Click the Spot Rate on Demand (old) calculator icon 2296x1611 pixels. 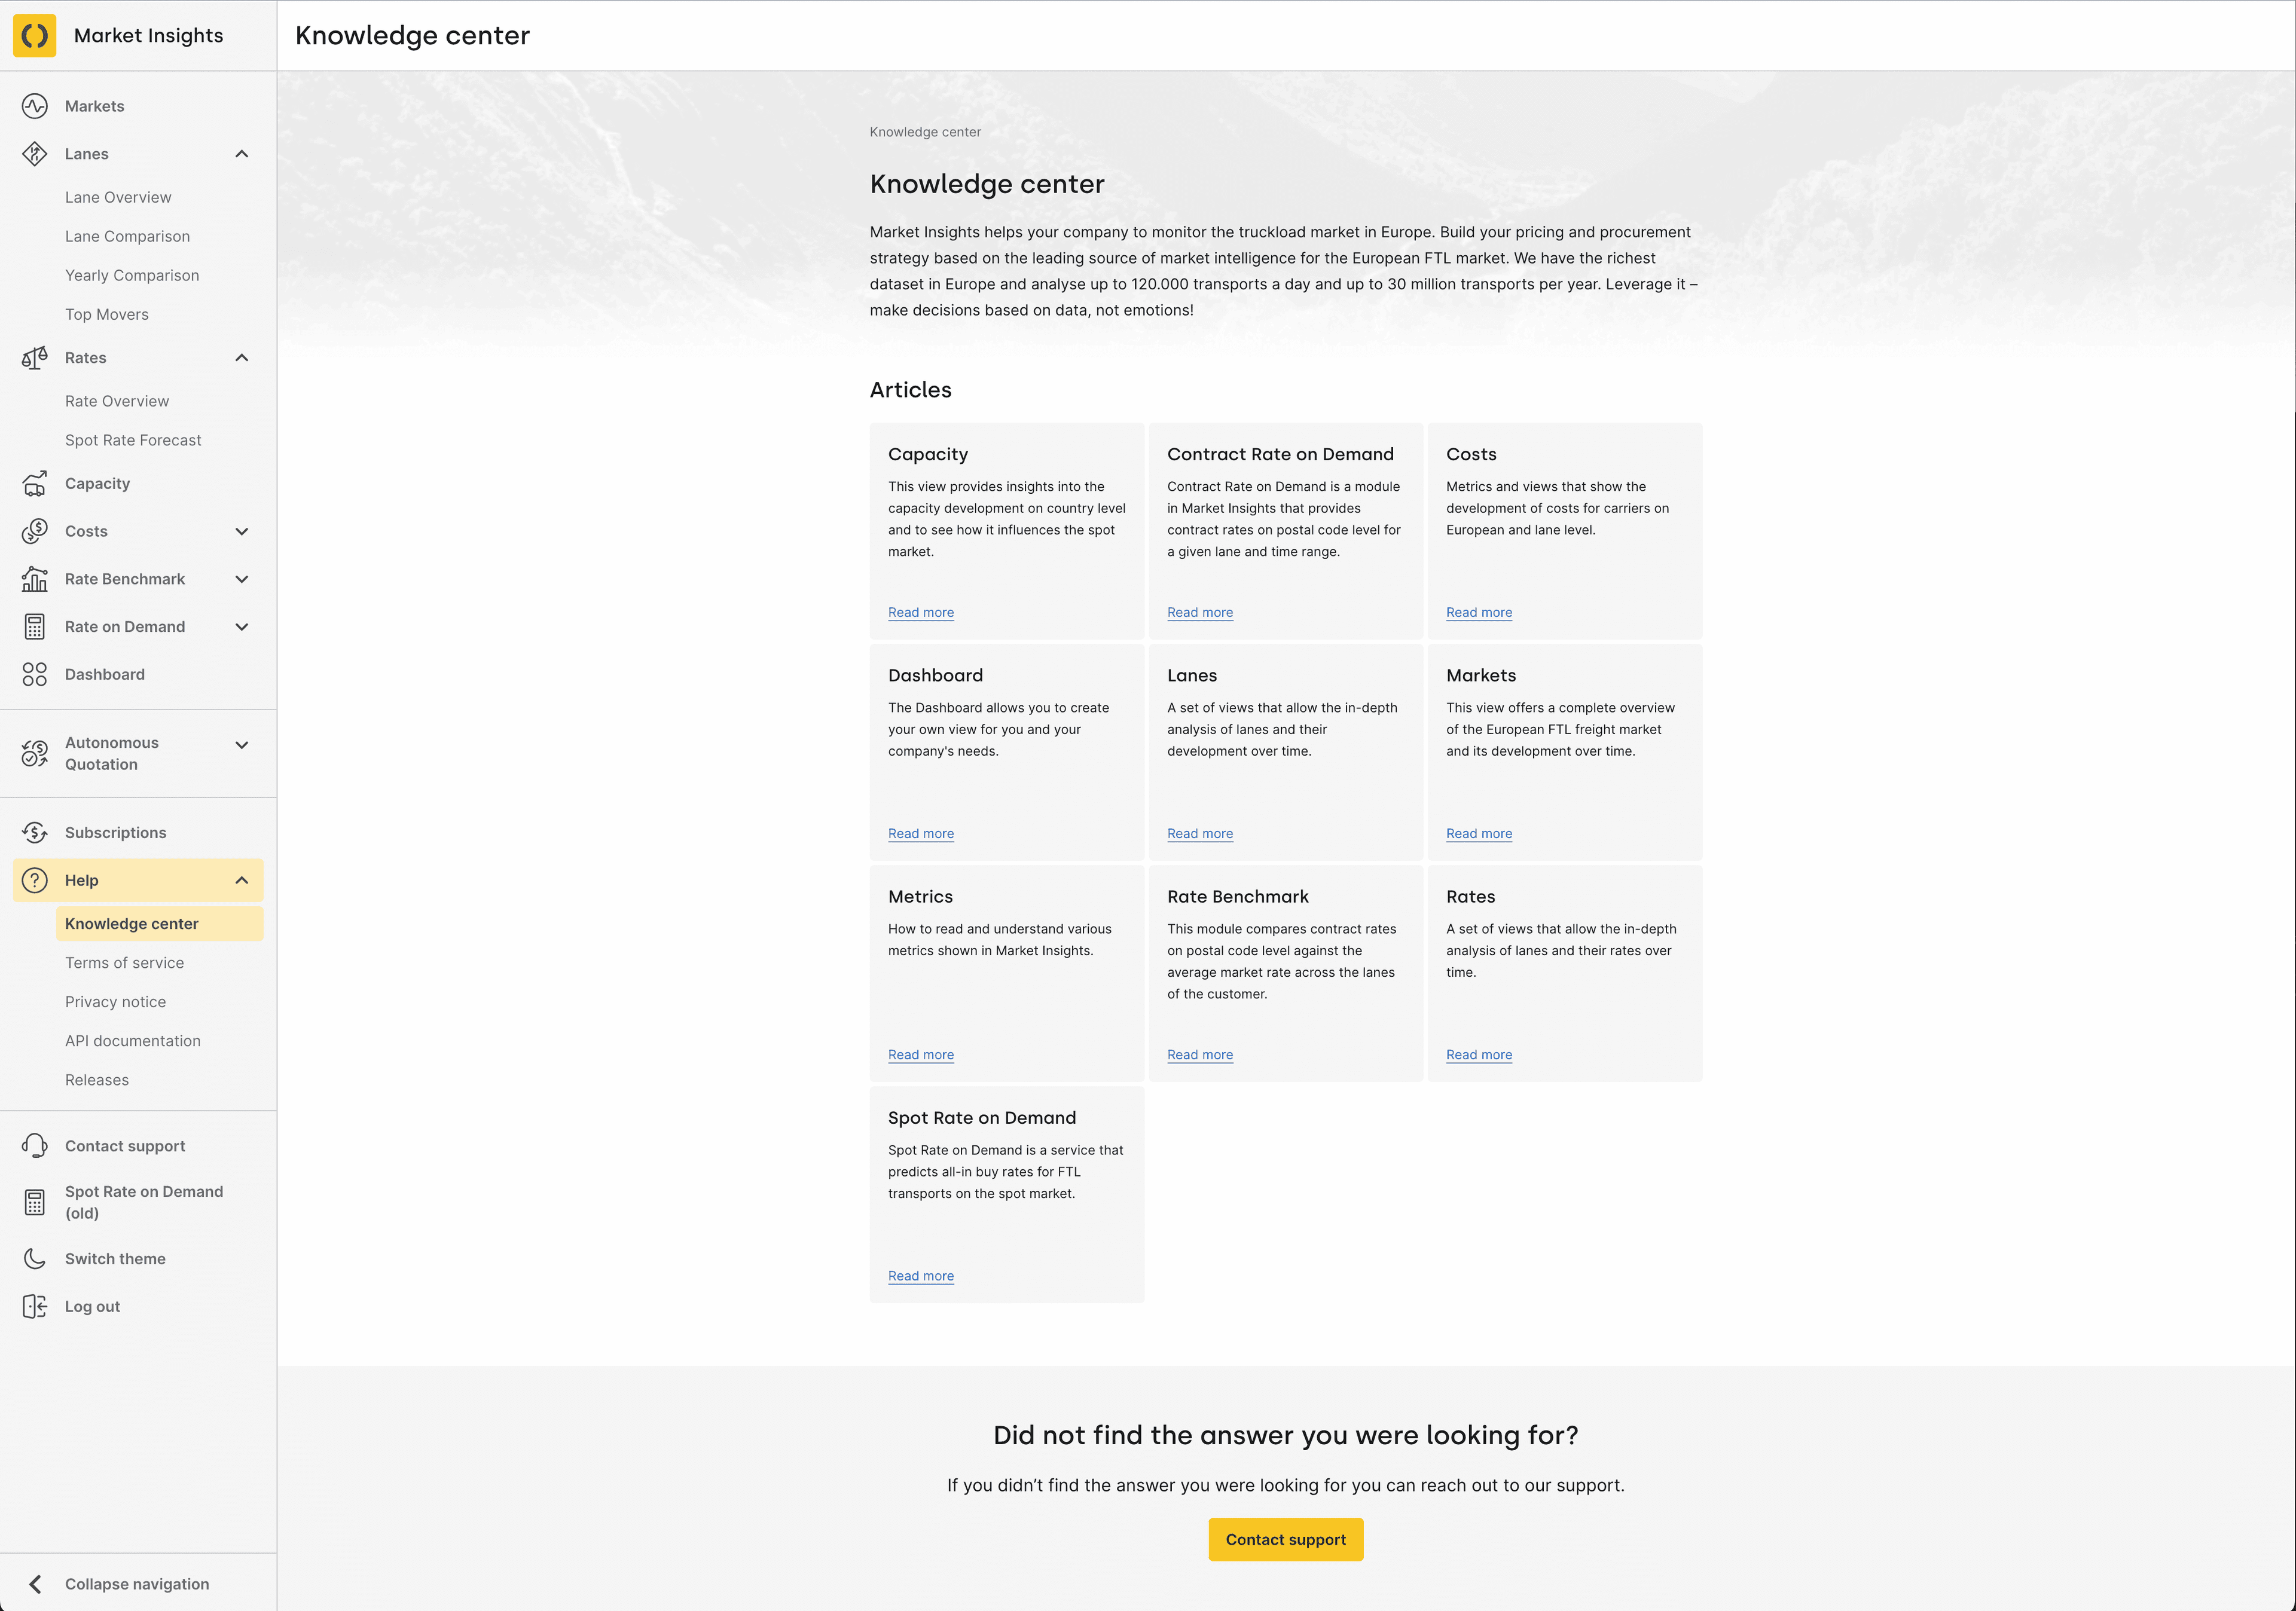tap(35, 1202)
